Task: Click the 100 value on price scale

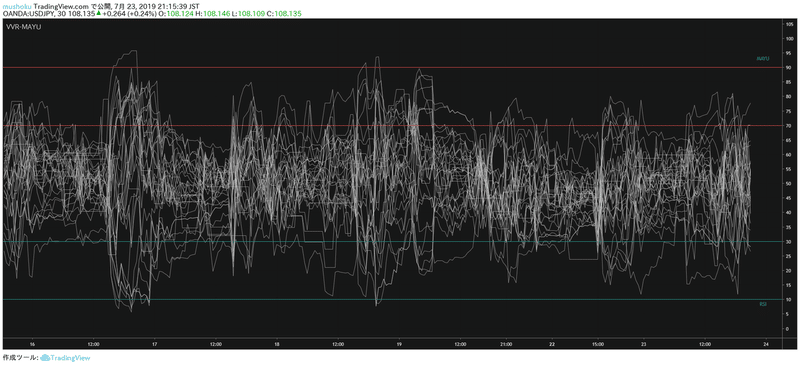Action: coord(789,38)
